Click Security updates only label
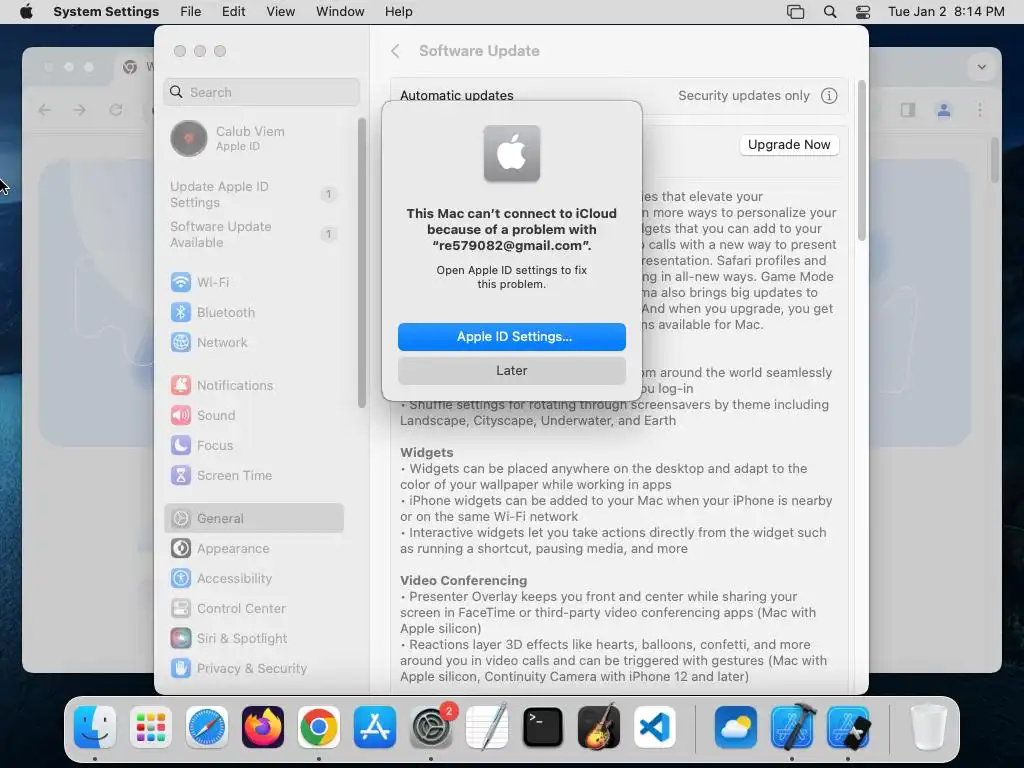 click(743, 95)
